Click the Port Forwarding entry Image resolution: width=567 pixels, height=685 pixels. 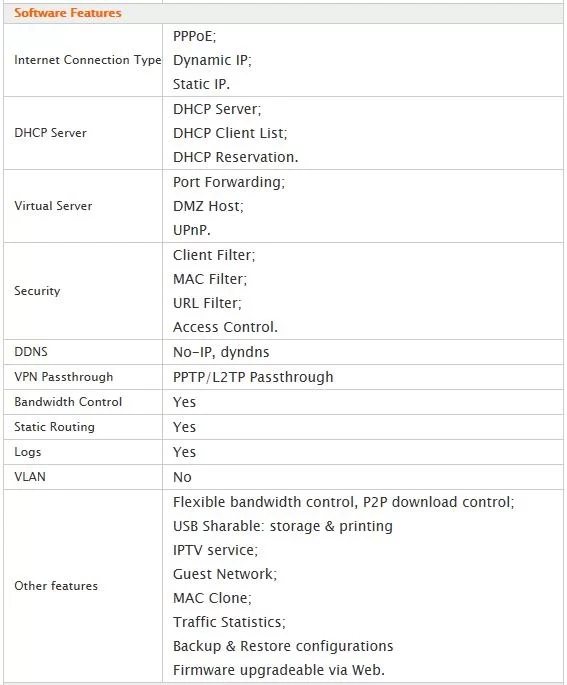[229, 182]
